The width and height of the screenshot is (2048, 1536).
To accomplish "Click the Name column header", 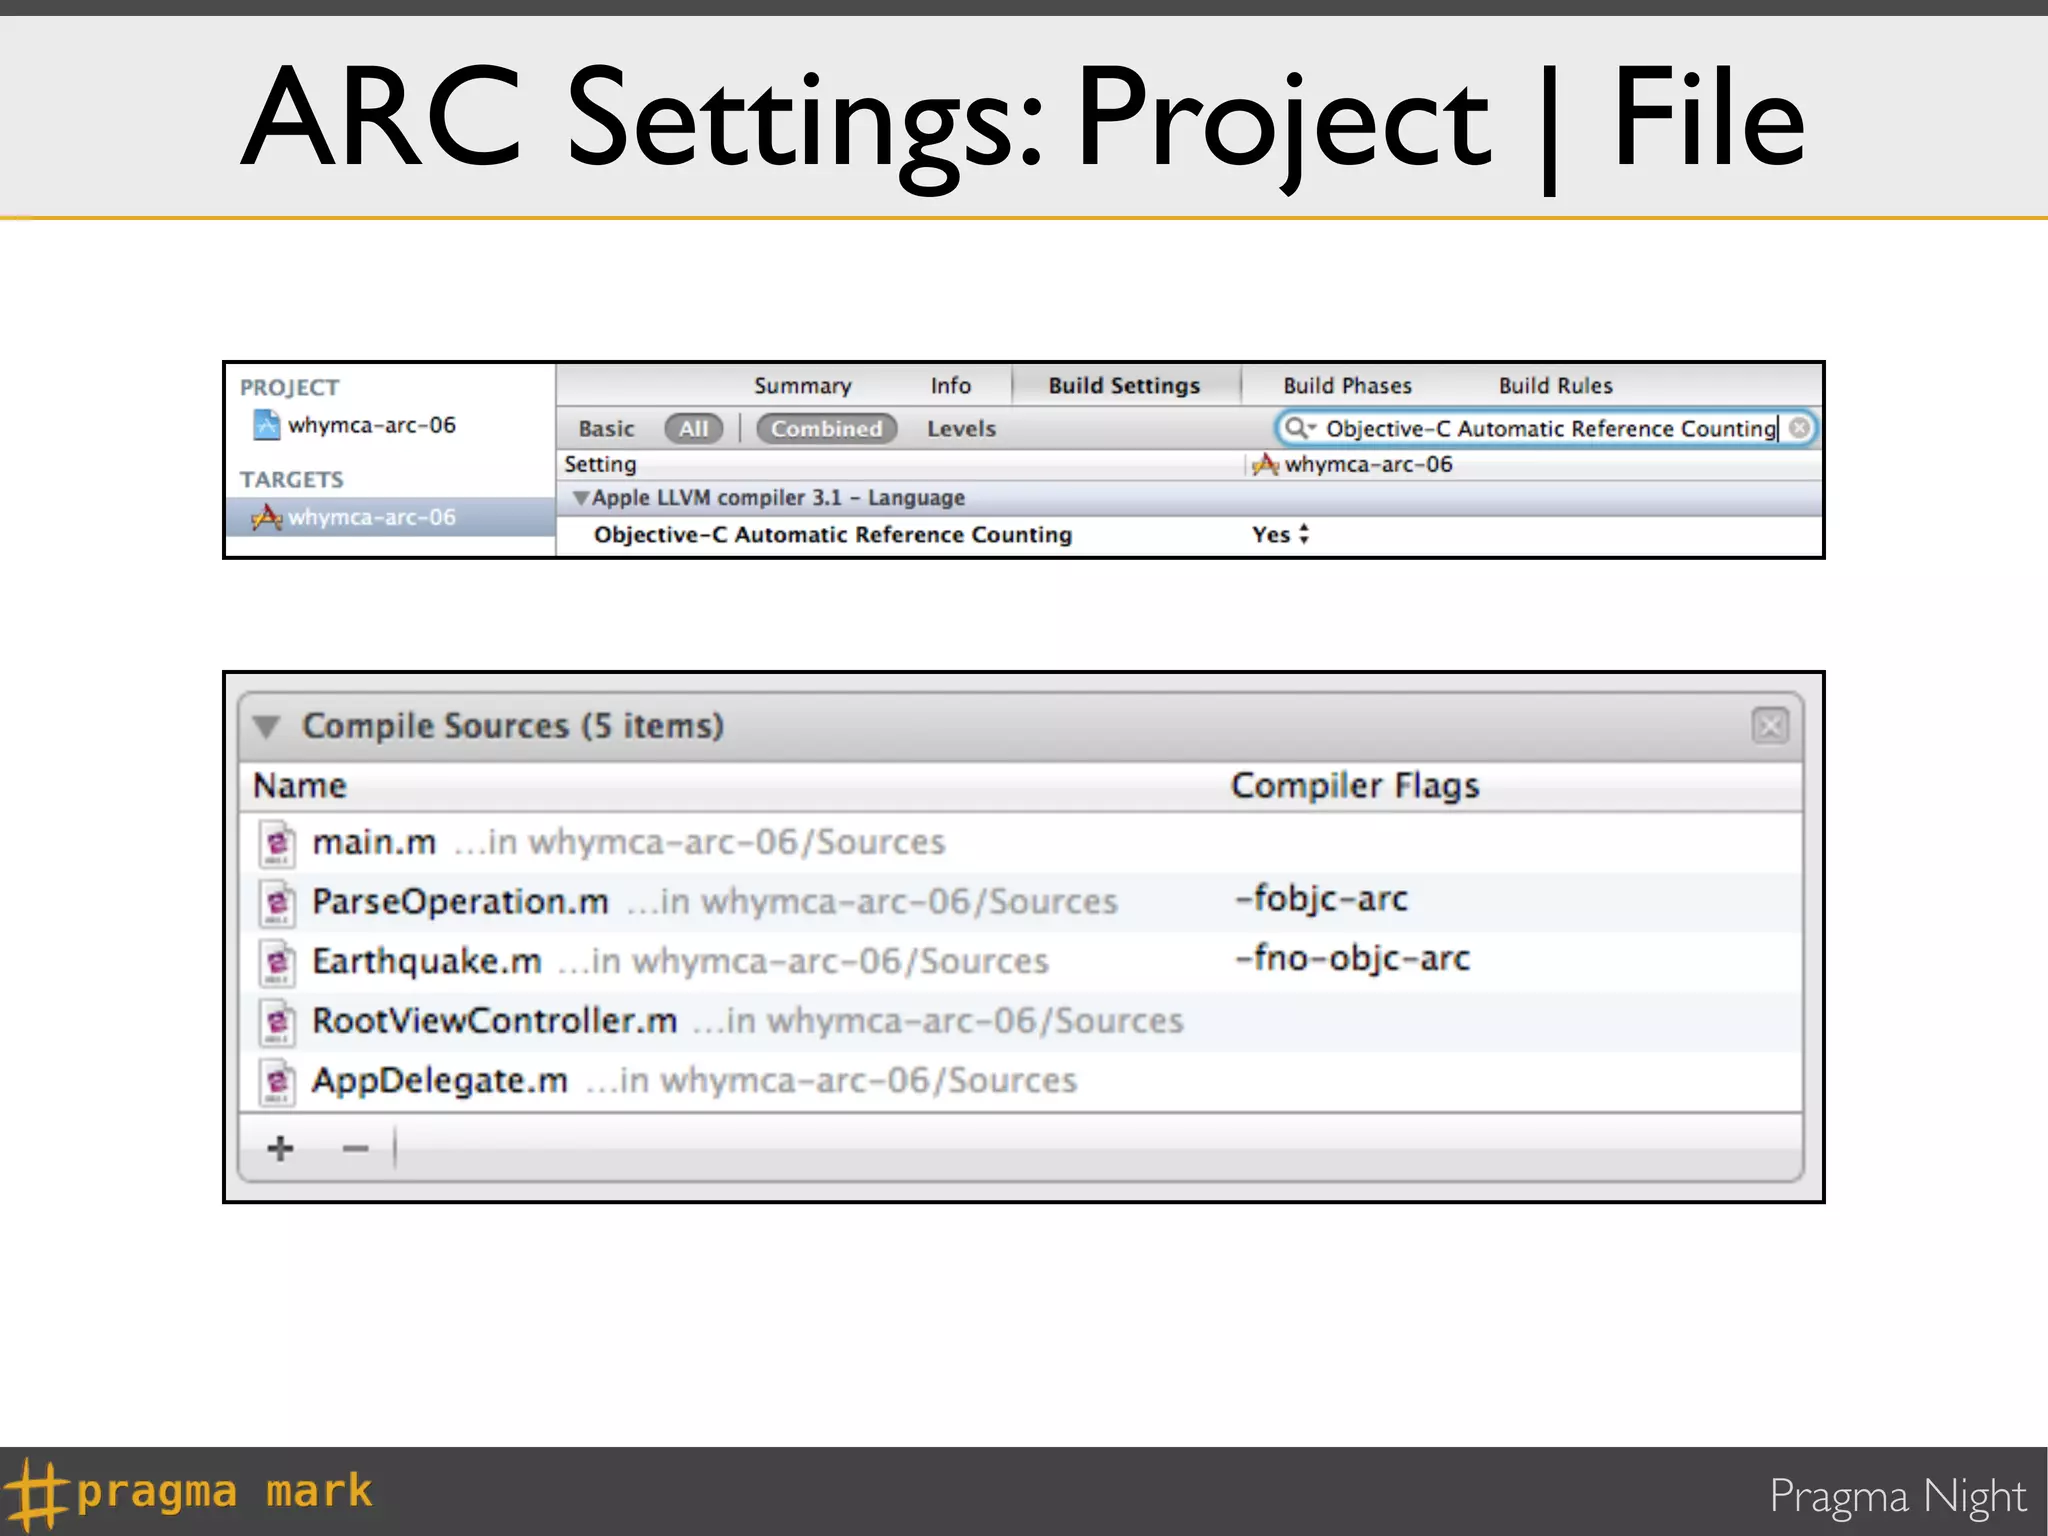I will (300, 786).
